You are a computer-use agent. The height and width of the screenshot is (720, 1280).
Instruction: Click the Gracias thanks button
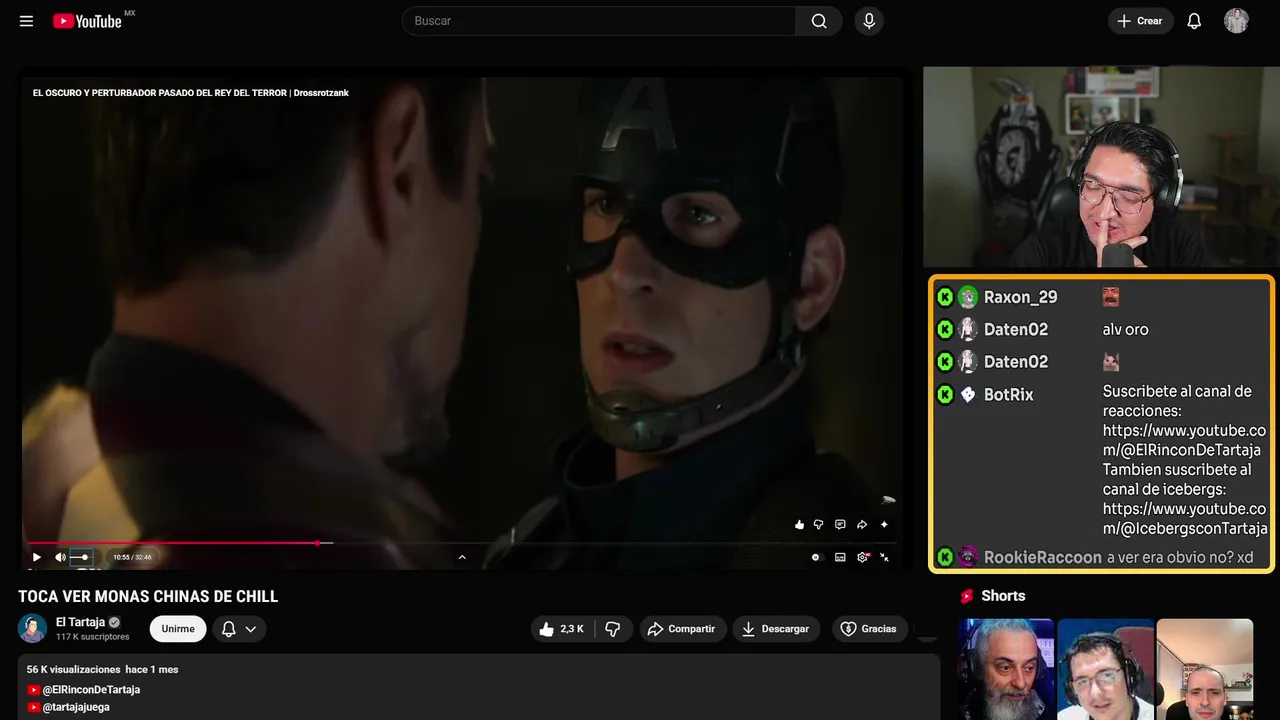[870, 629]
